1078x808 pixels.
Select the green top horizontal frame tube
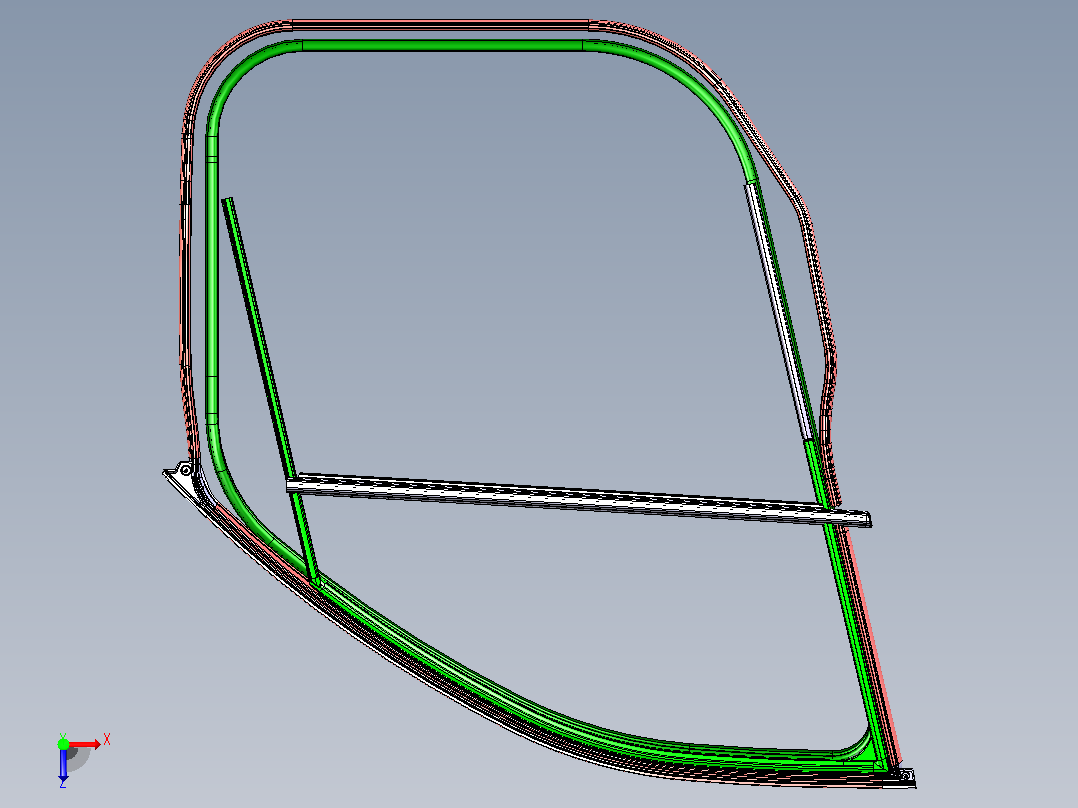point(442,45)
